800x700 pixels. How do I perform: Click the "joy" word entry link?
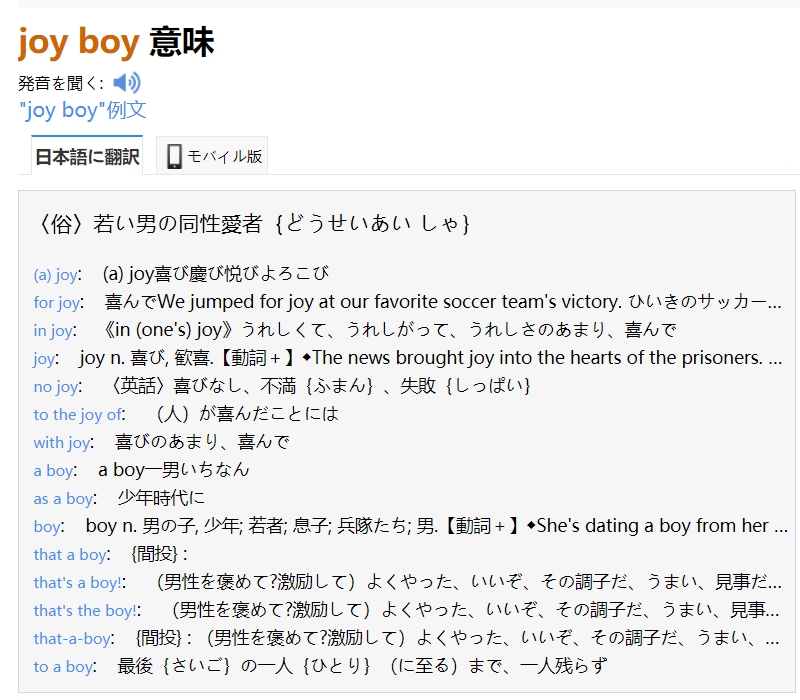(x=44, y=359)
